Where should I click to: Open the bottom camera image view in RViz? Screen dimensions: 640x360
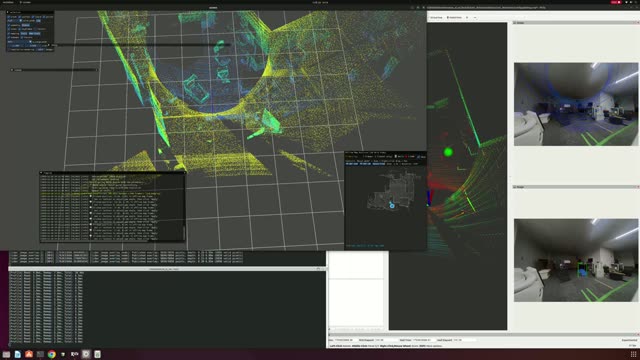click(x=576, y=260)
